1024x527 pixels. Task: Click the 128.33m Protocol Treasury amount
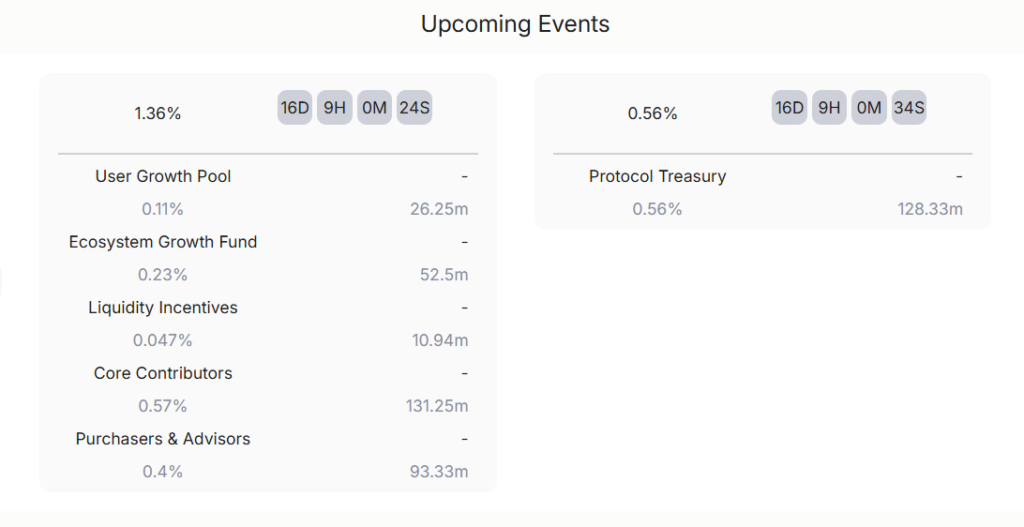click(930, 209)
